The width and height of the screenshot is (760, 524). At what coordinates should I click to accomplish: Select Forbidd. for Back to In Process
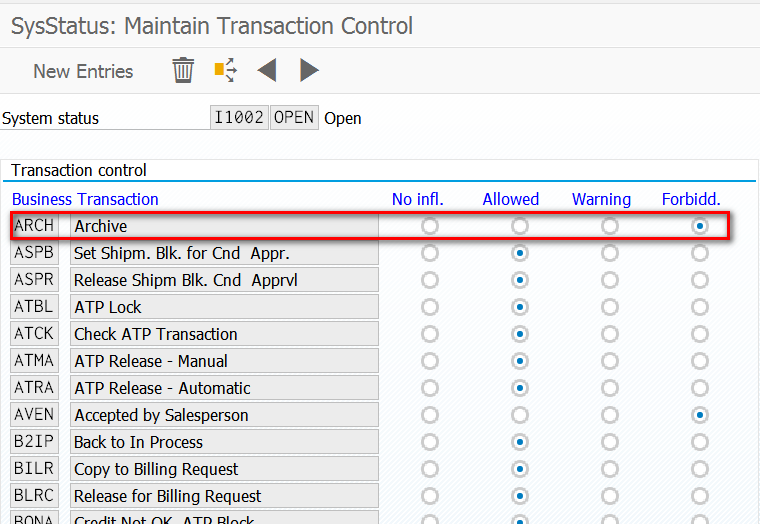[700, 442]
